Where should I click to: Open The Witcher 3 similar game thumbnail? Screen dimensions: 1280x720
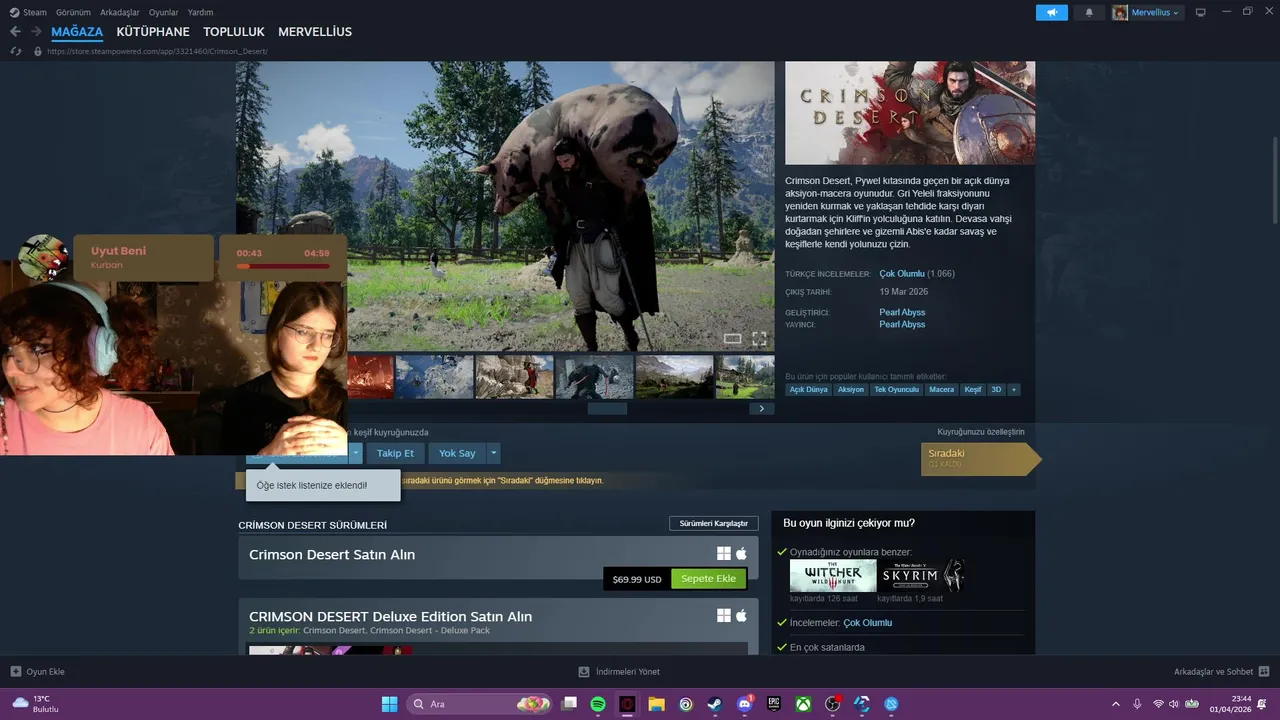pyautogui.click(x=833, y=576)
